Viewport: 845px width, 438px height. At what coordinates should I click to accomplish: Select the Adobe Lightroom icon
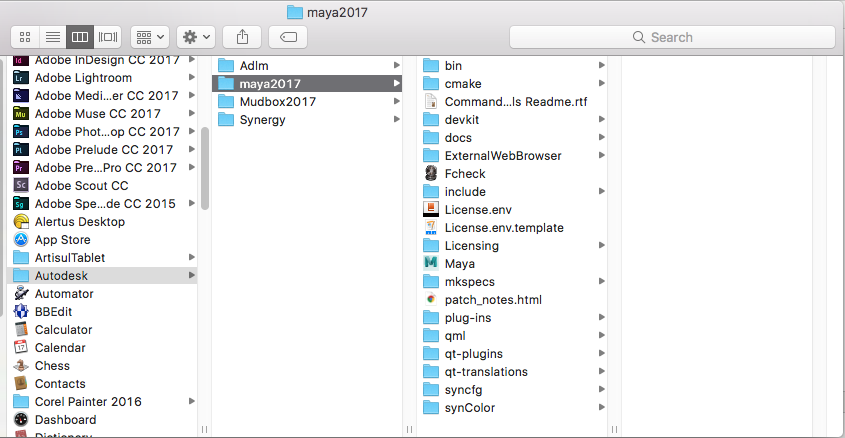click(x=20, y=78)
